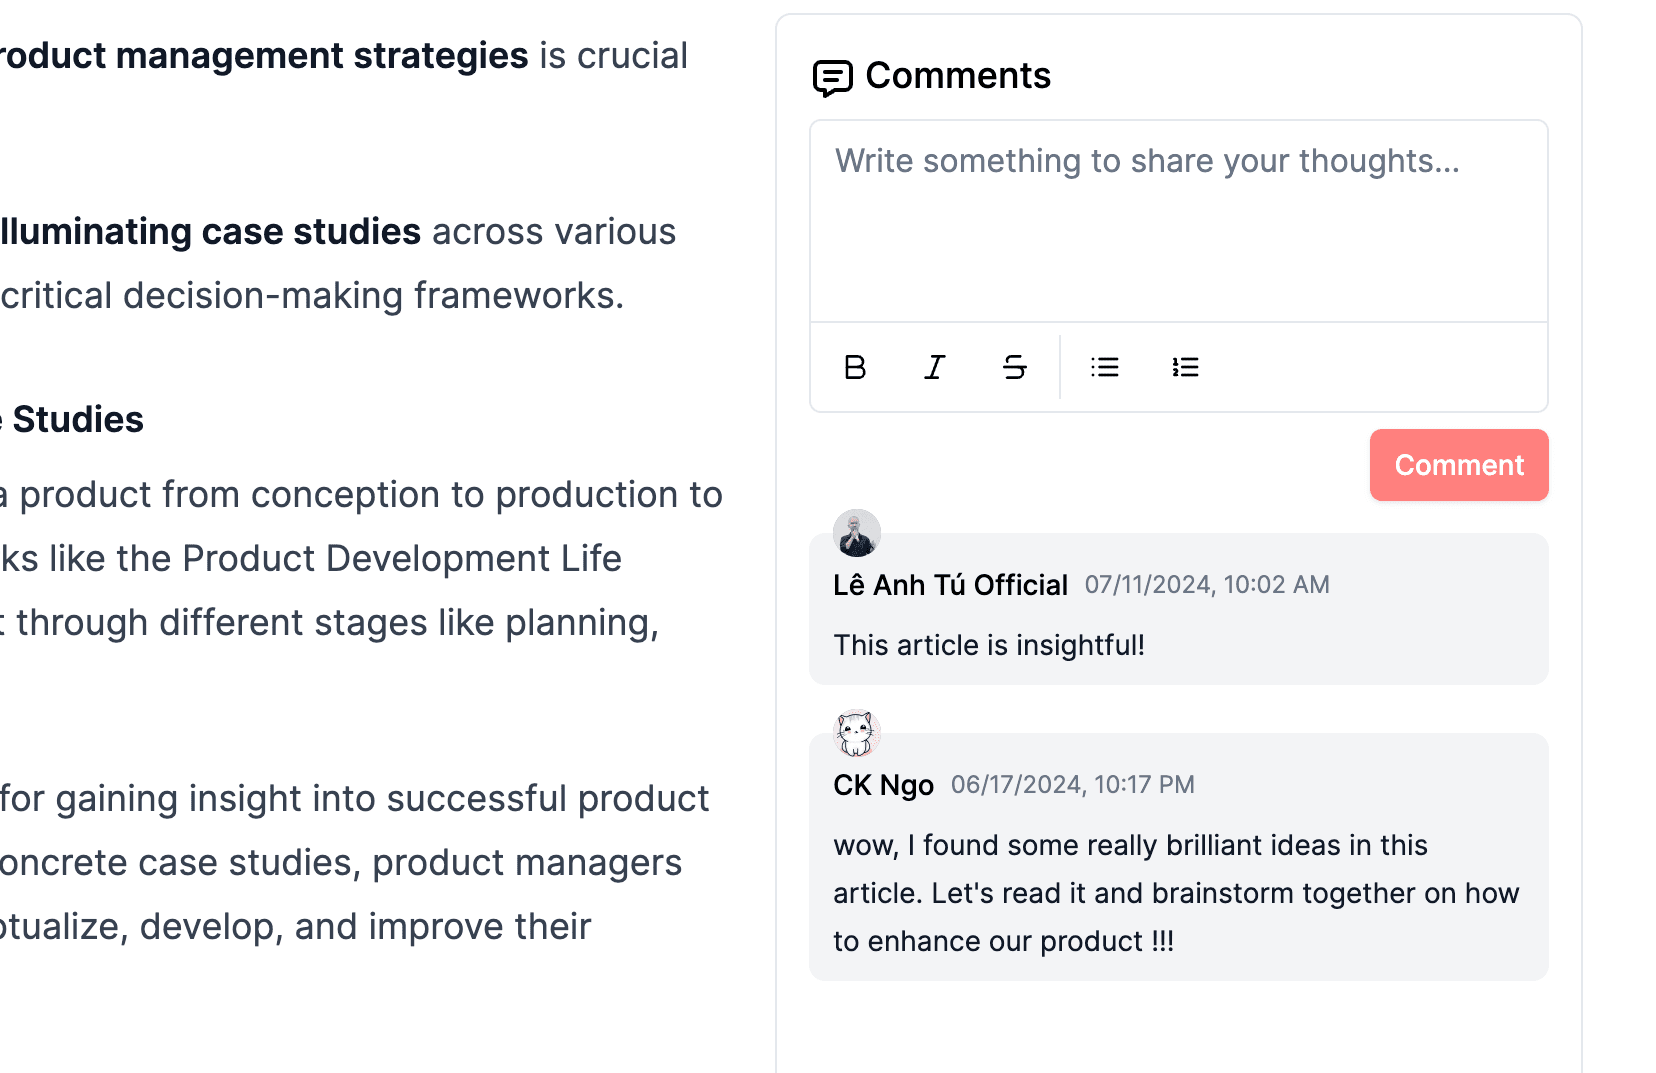1656x1073 pixels.
Task: Toggle italic off in the comment toolbar
Action: 934,367
